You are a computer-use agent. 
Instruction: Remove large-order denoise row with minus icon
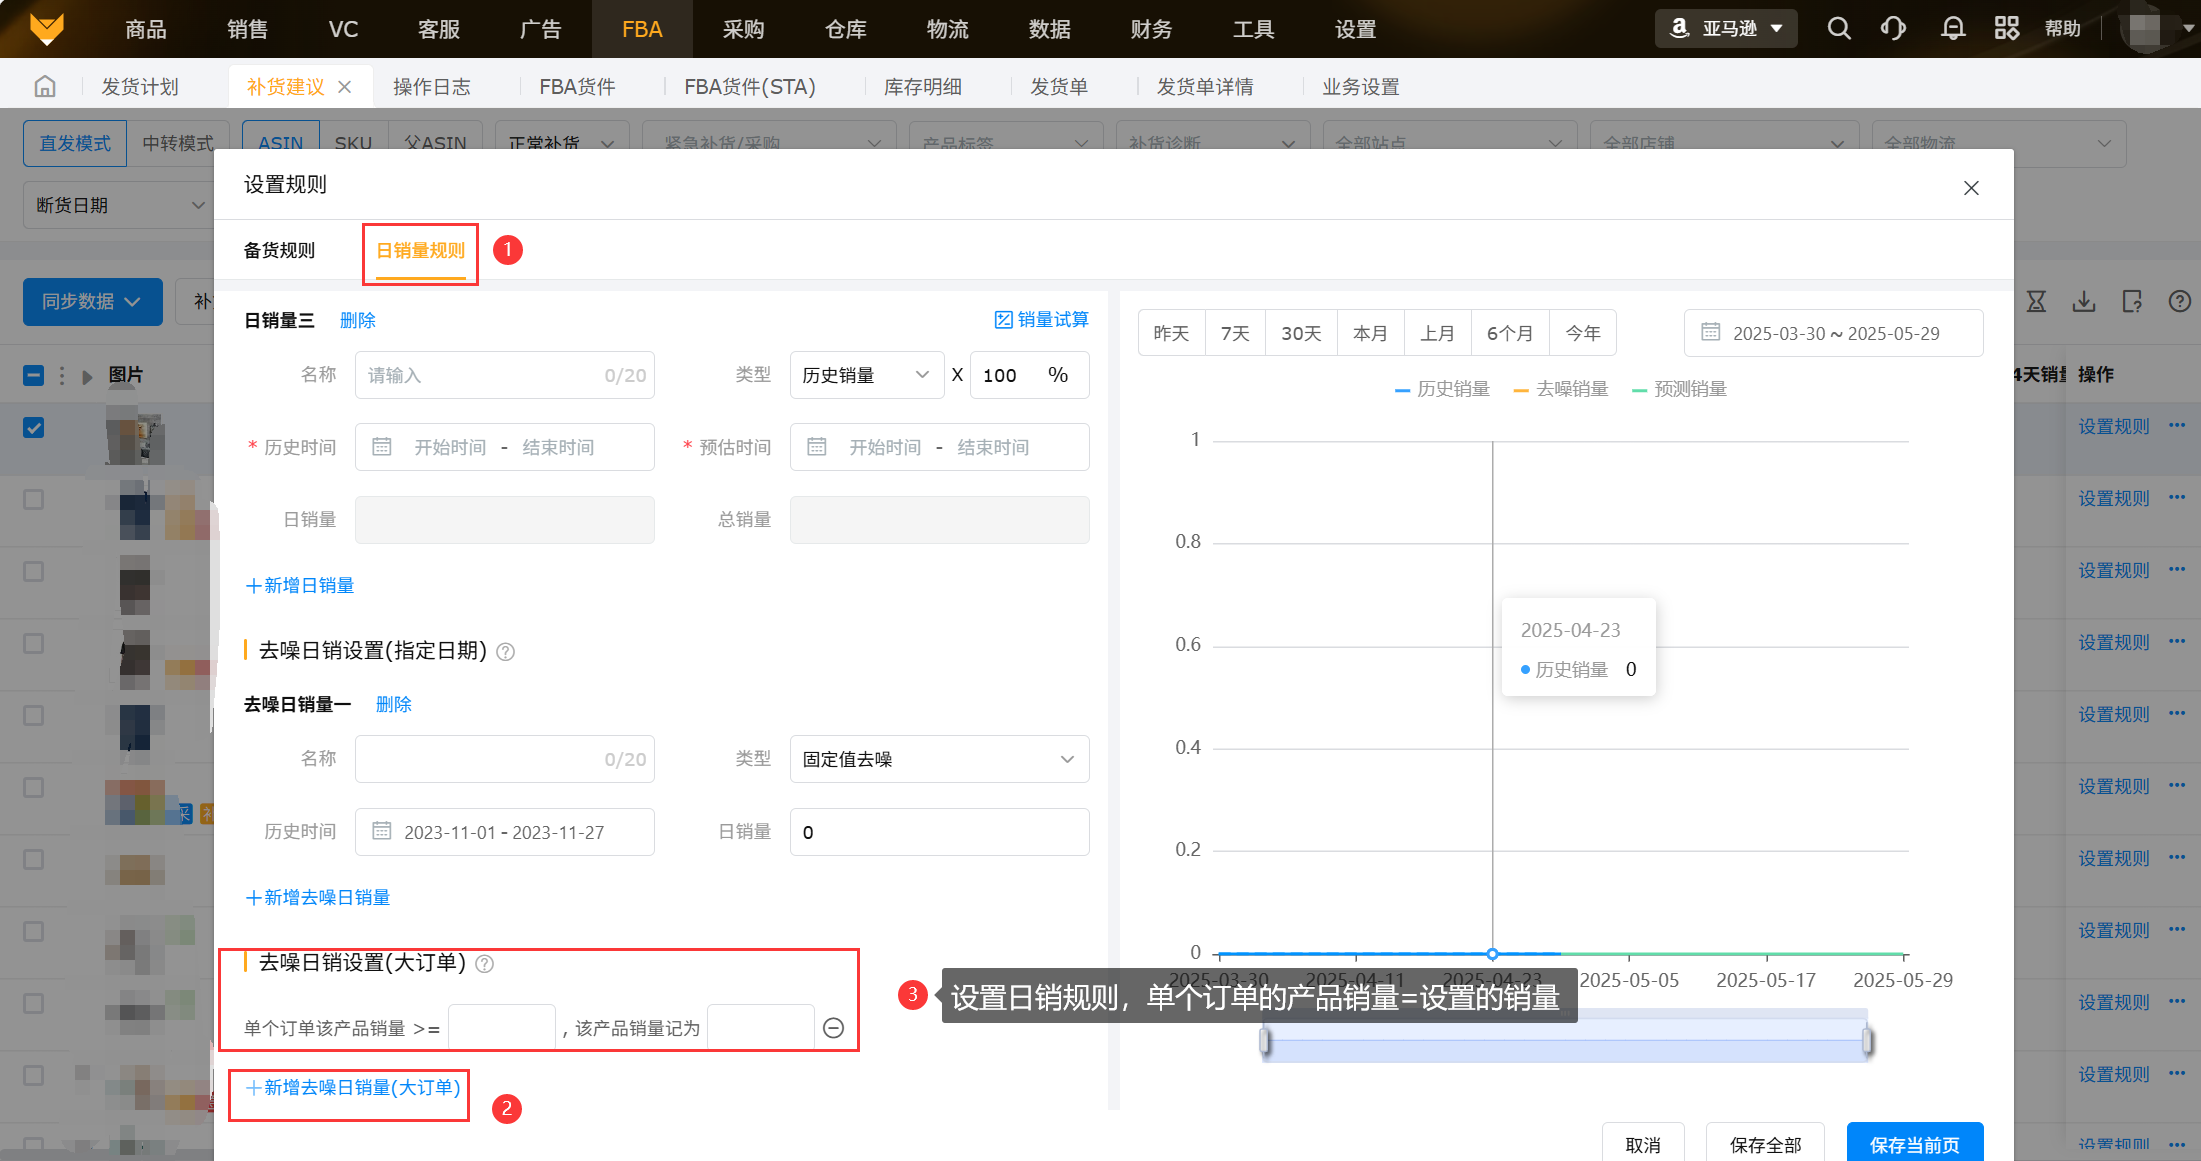click(x=833, y=1028)
